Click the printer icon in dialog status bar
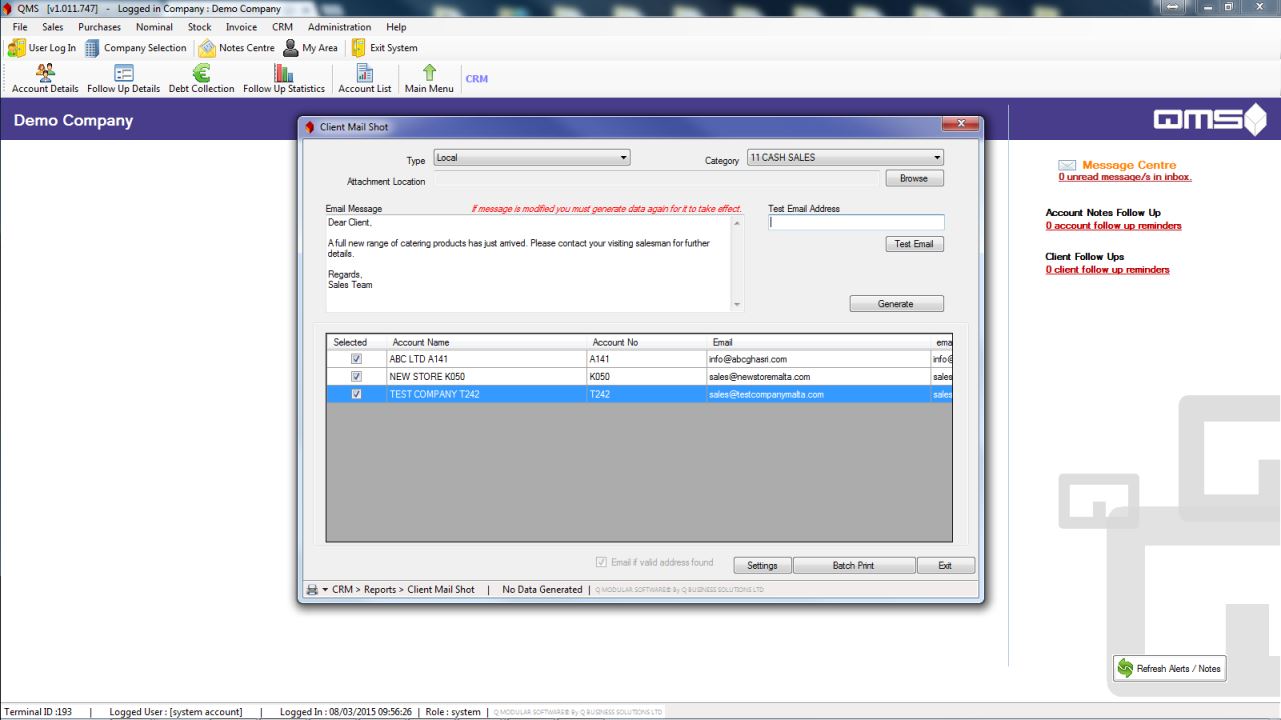This screenshot has width=1281, height=720. pos(312,590)
